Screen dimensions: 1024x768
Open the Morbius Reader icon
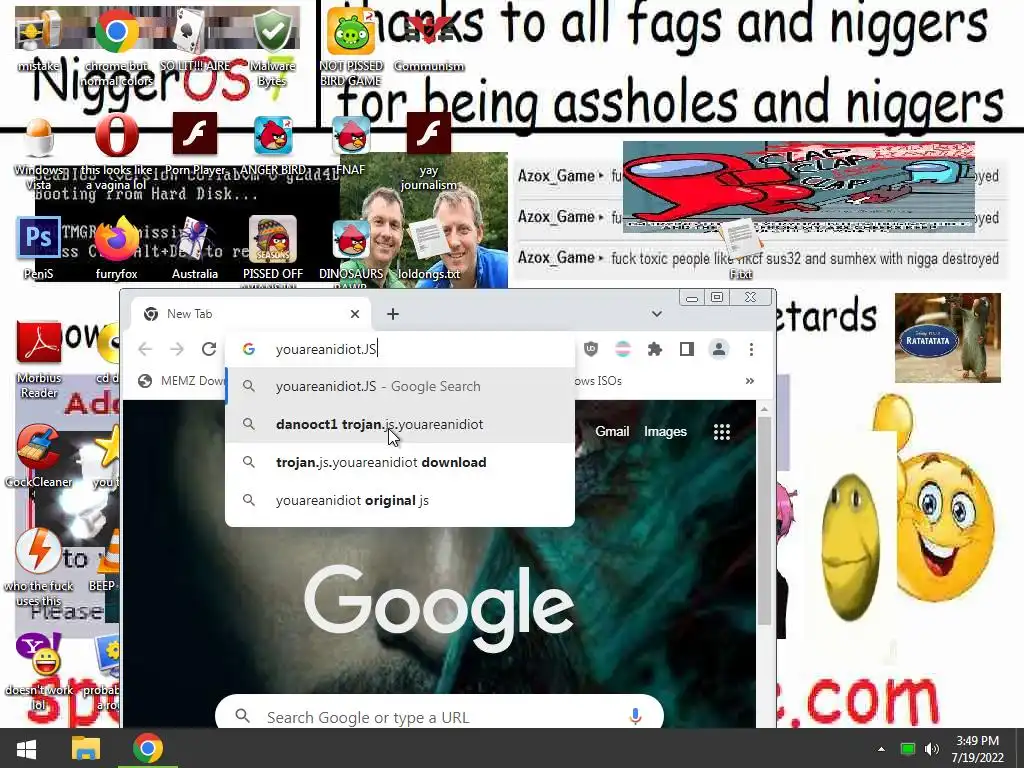39,359
